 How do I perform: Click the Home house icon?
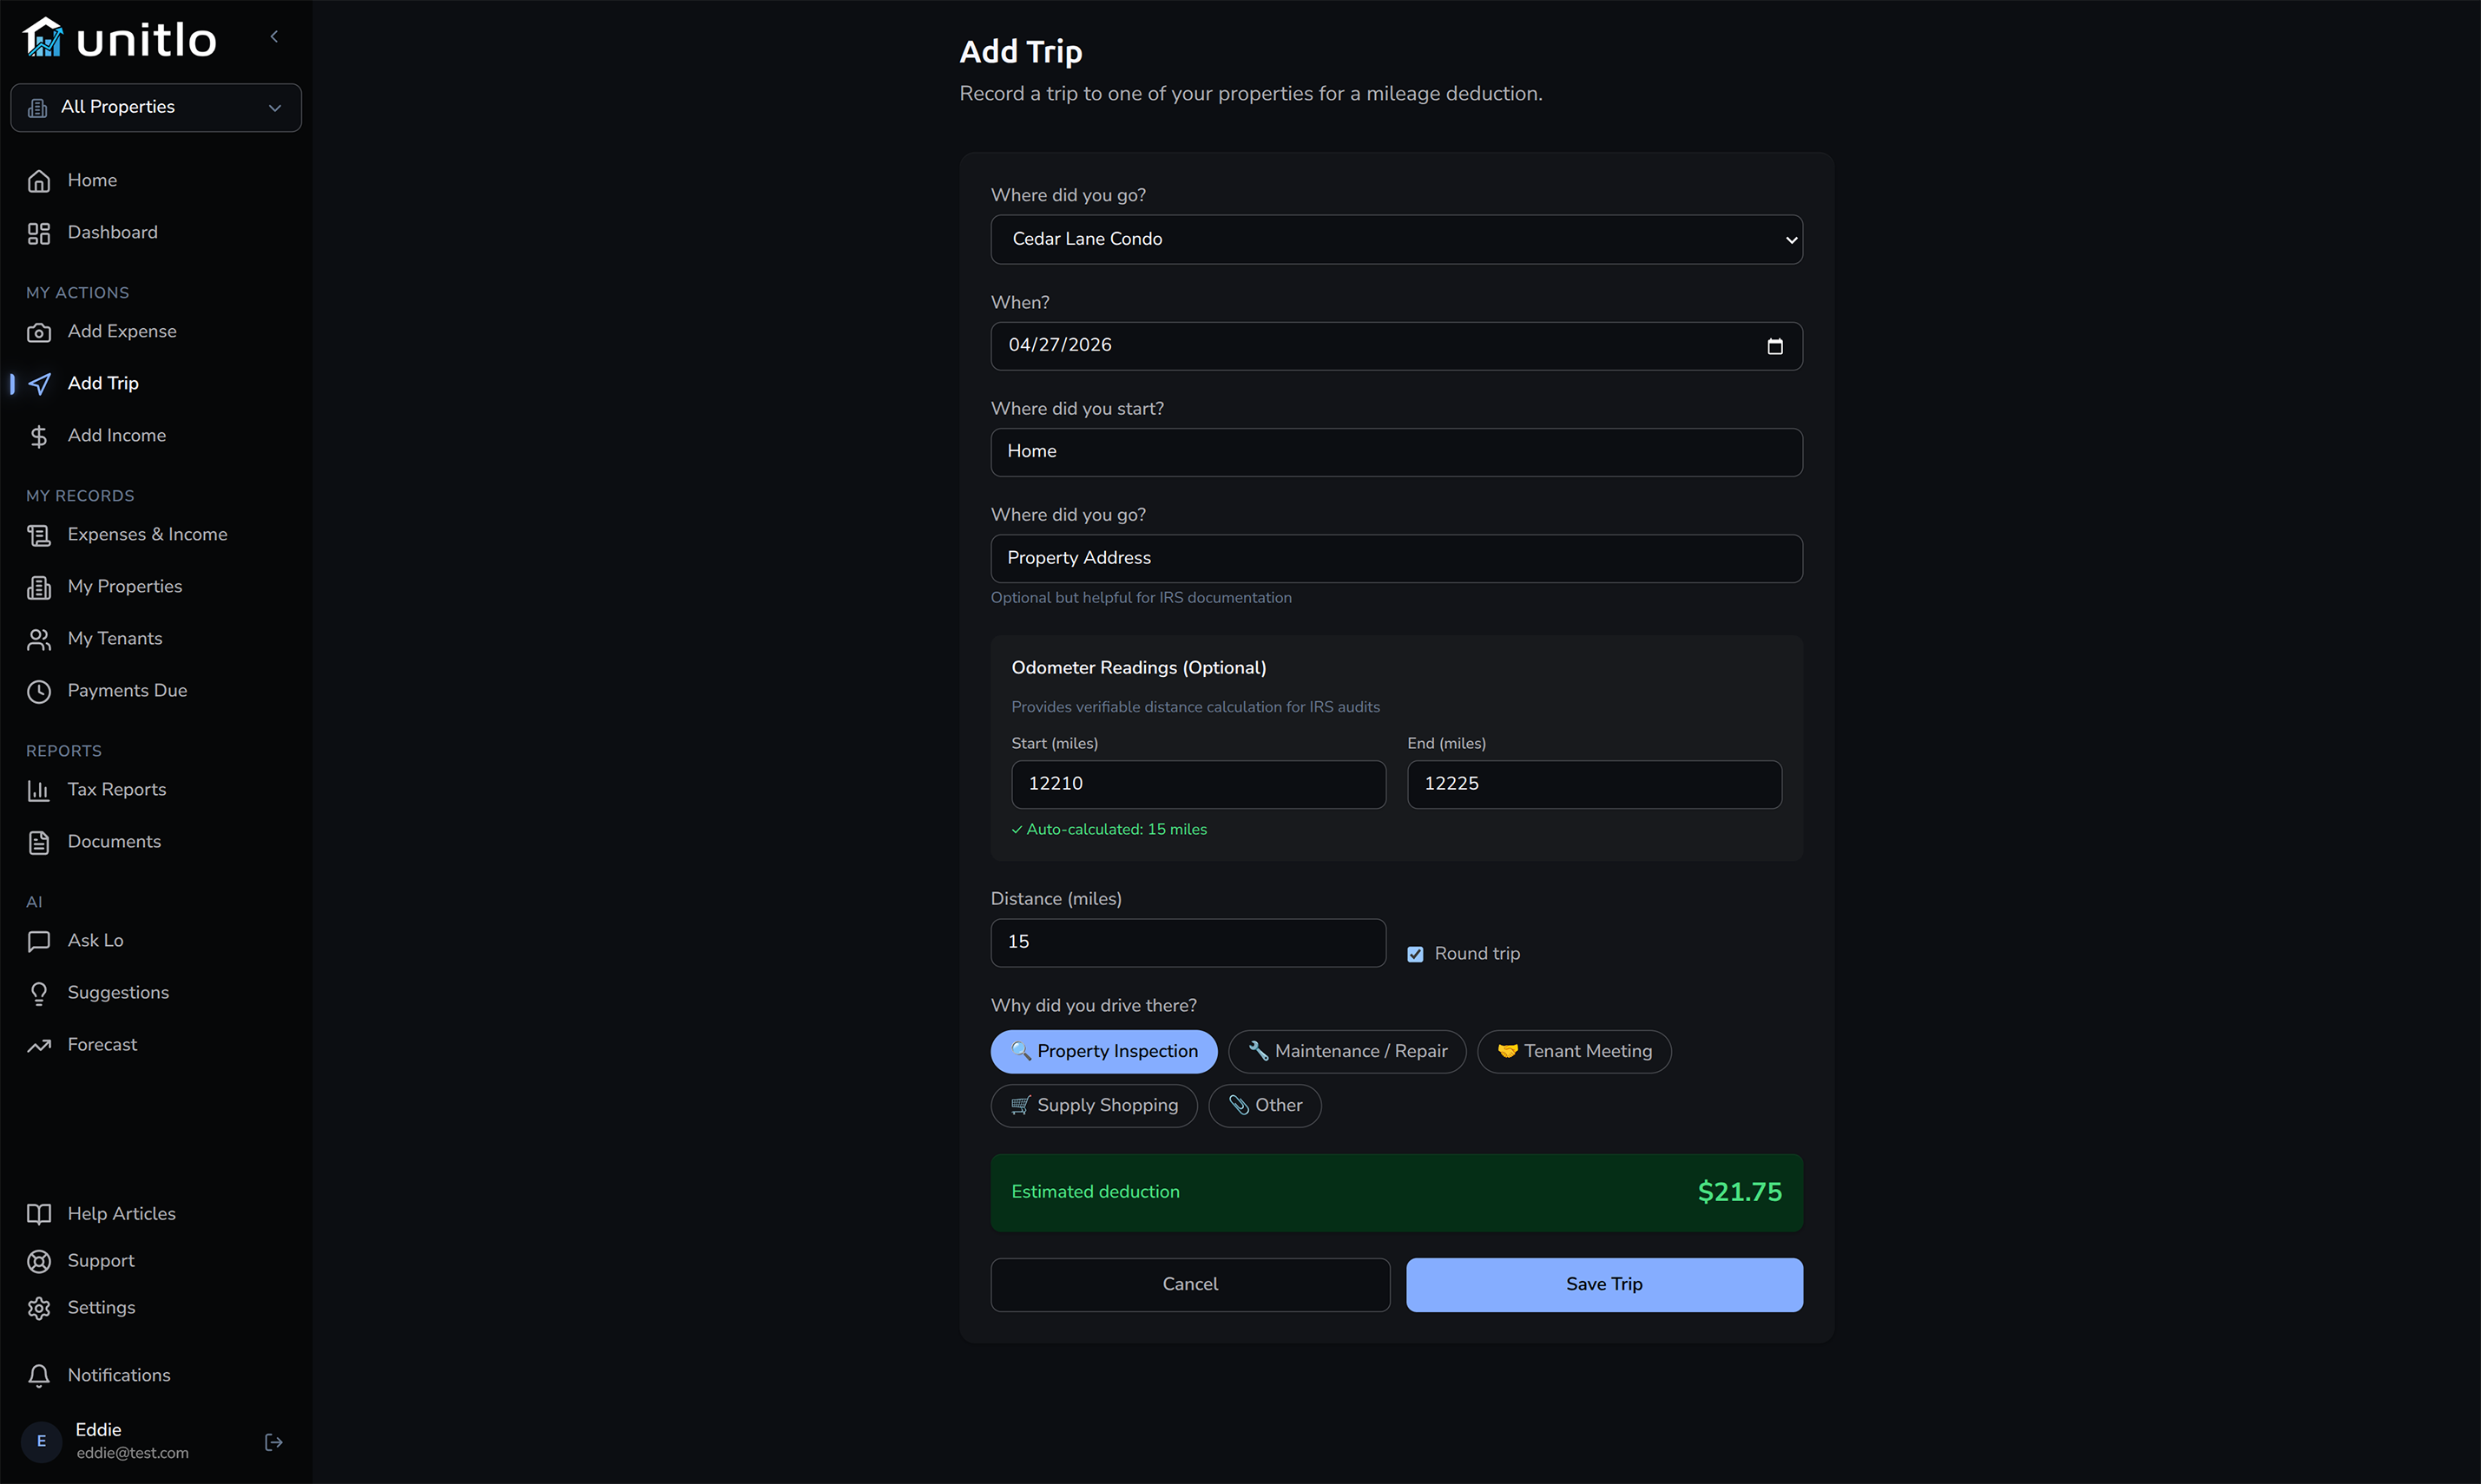tap(39, 181)
